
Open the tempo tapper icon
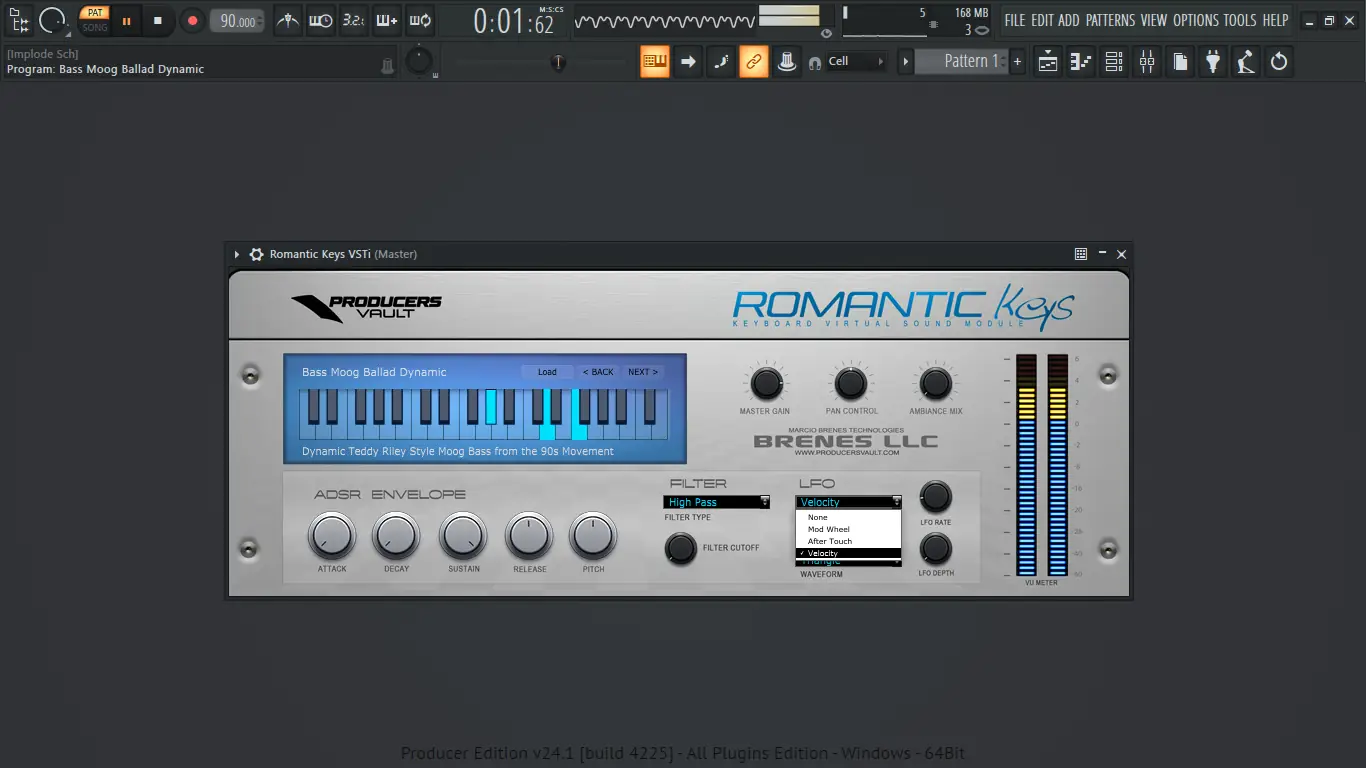click(x=1245, y=62)
